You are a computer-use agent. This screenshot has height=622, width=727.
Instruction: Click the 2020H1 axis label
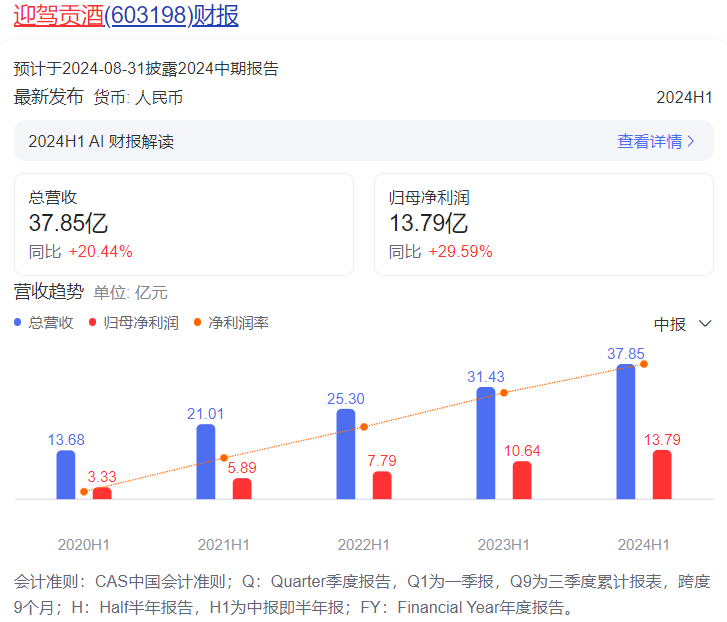coord(84,545)
